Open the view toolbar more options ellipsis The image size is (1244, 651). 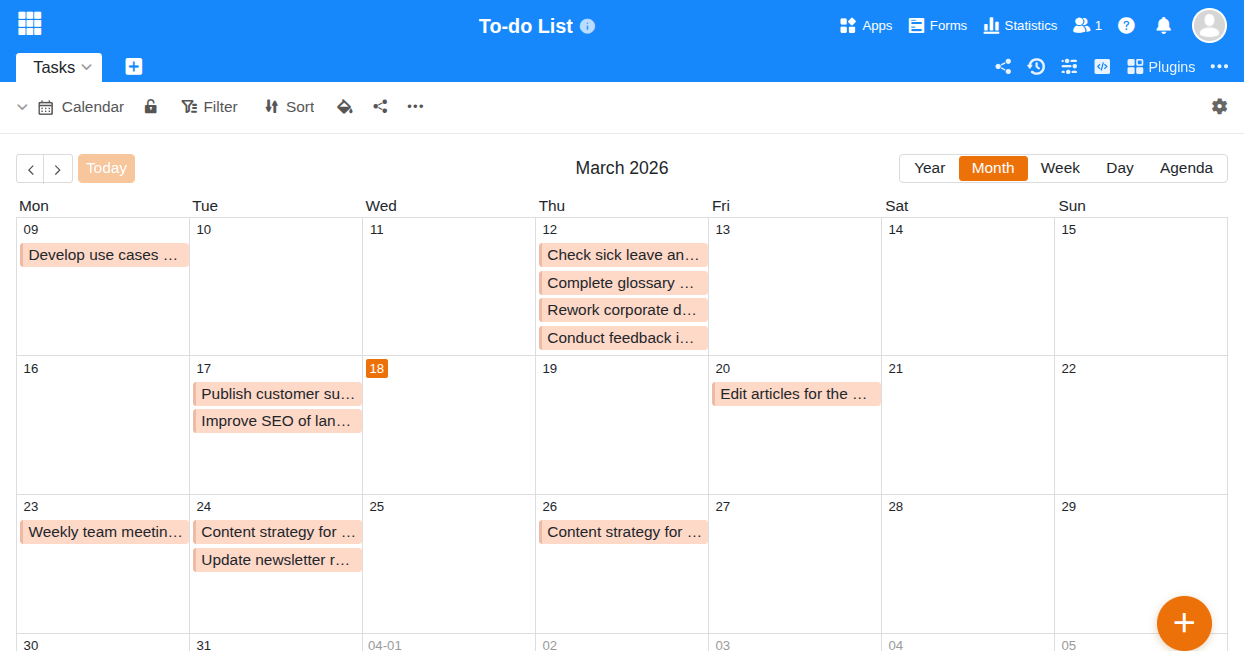(x=416, y=107)
